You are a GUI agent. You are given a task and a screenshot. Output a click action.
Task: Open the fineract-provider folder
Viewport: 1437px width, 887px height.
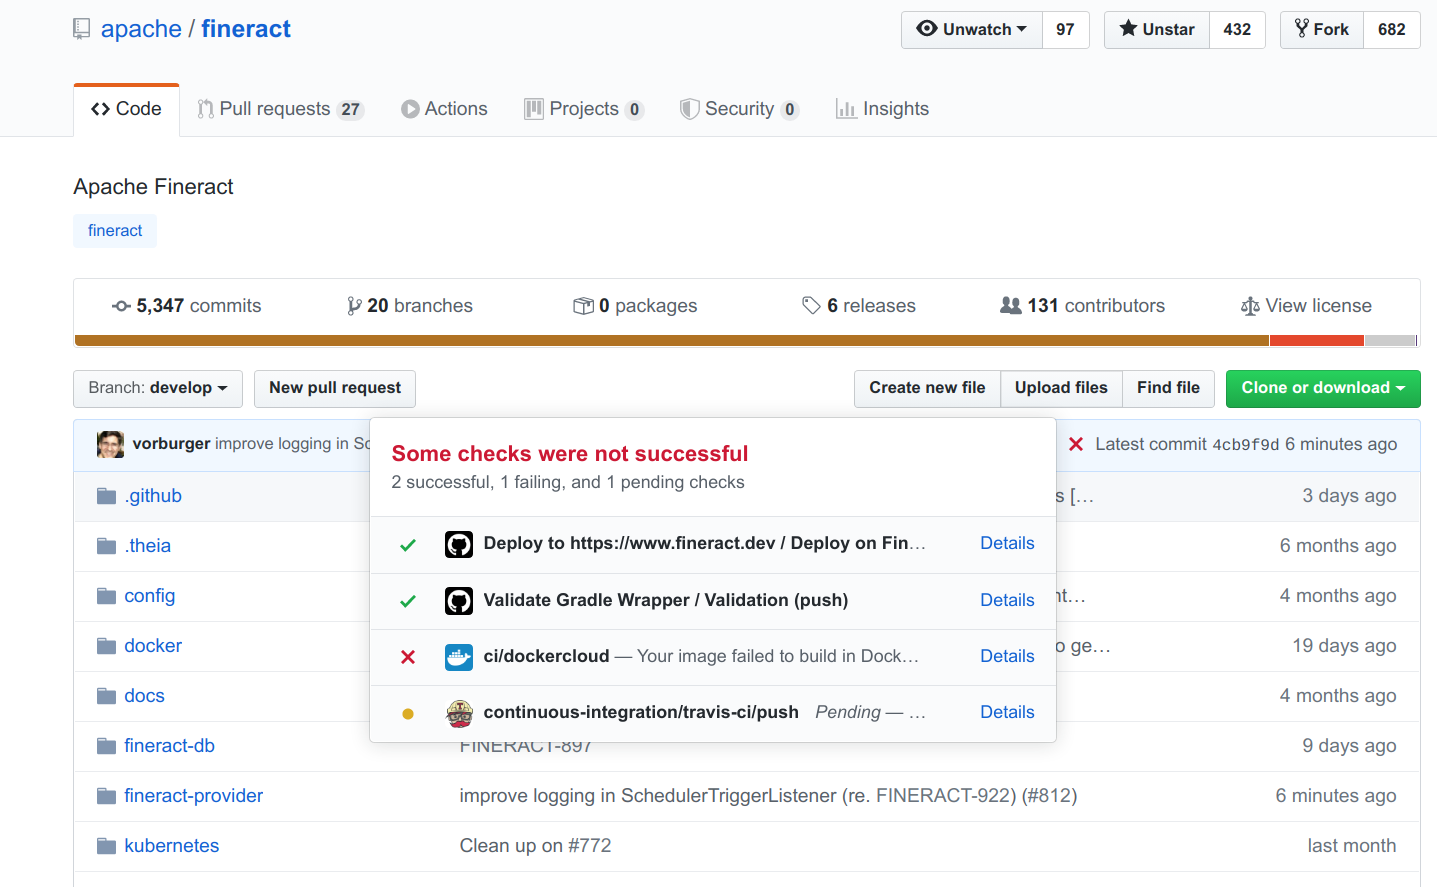(194, 796)
